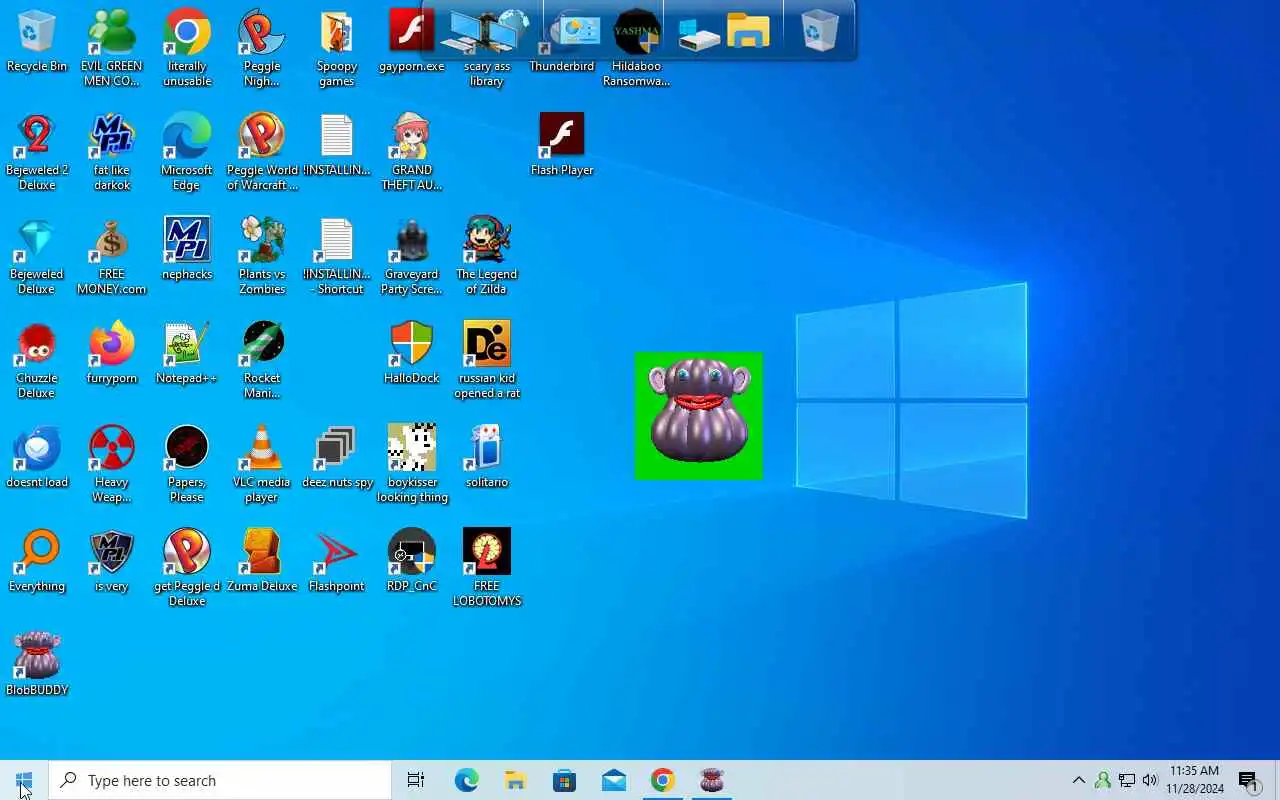Image resolution: width=1280 pixels, height=800 pixels.
Task: Open network status tray icon
Action: point(1127,780)
